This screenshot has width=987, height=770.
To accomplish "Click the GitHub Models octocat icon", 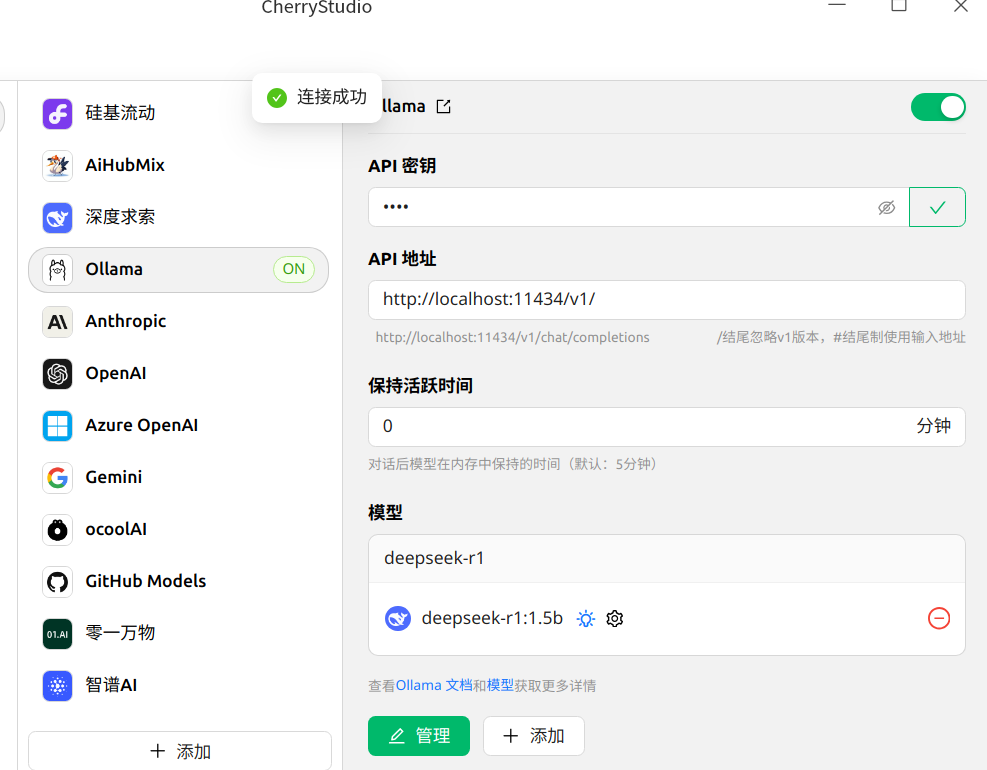I will (57, 582).
